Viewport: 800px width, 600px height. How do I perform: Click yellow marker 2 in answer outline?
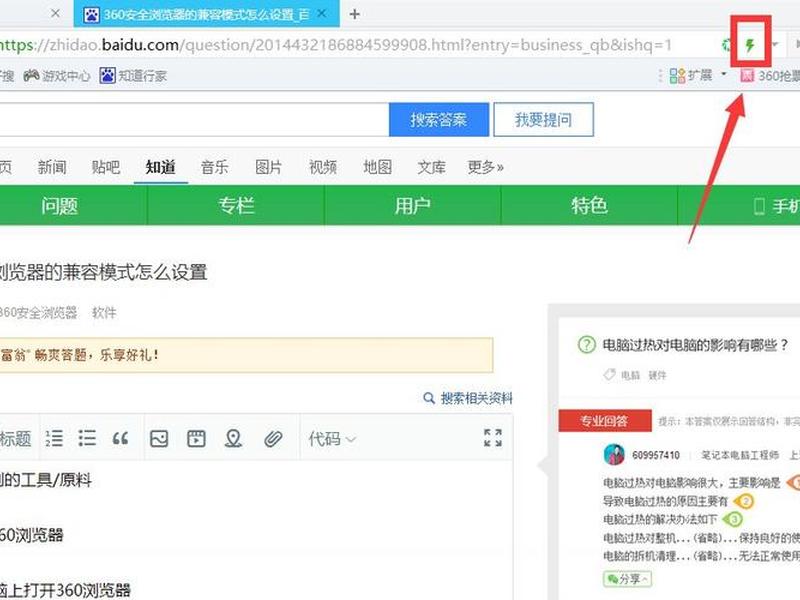[x=744, y=501]
